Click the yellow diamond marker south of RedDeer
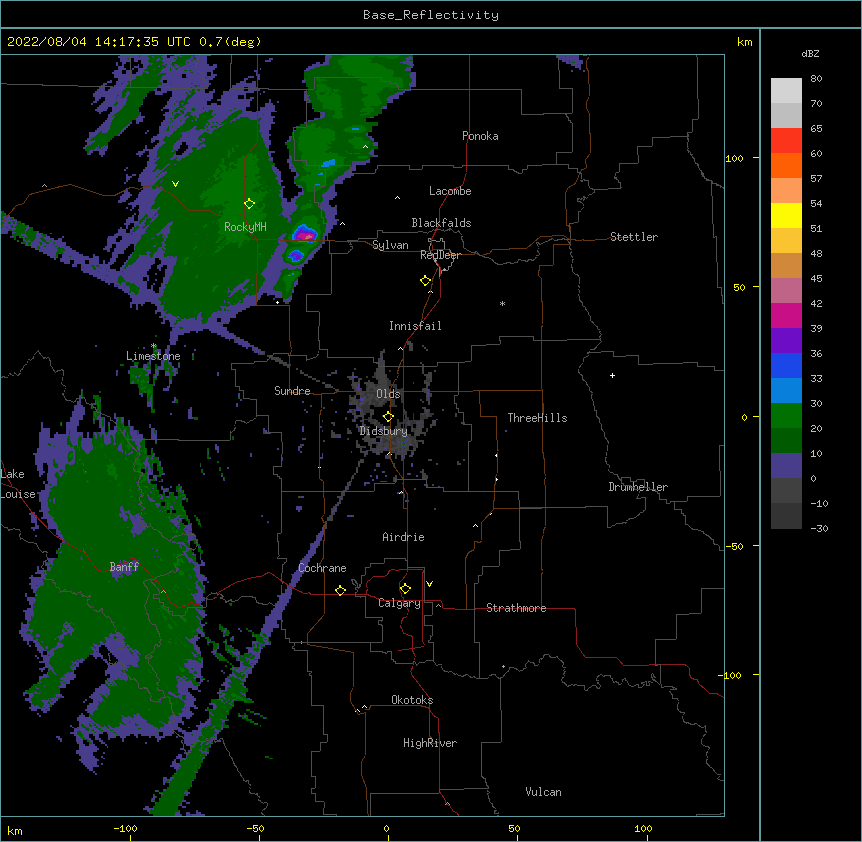 coord(426,281)
